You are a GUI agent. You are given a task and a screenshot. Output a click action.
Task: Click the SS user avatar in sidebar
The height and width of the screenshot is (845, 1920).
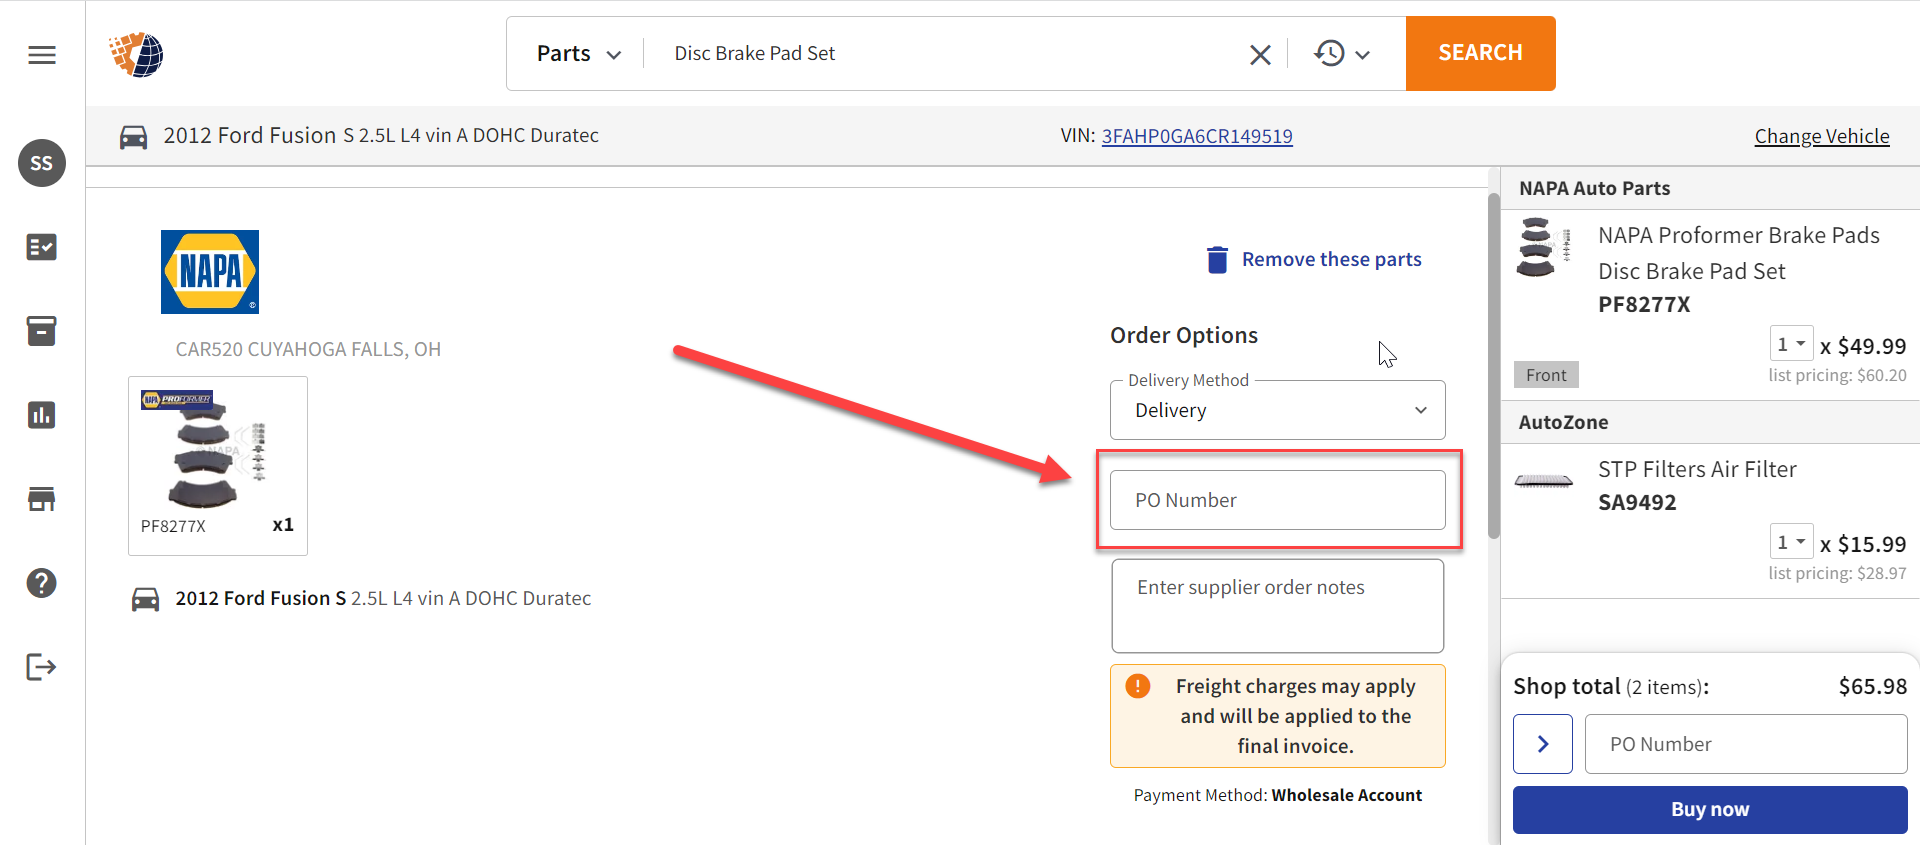click(x=42, y=162)
